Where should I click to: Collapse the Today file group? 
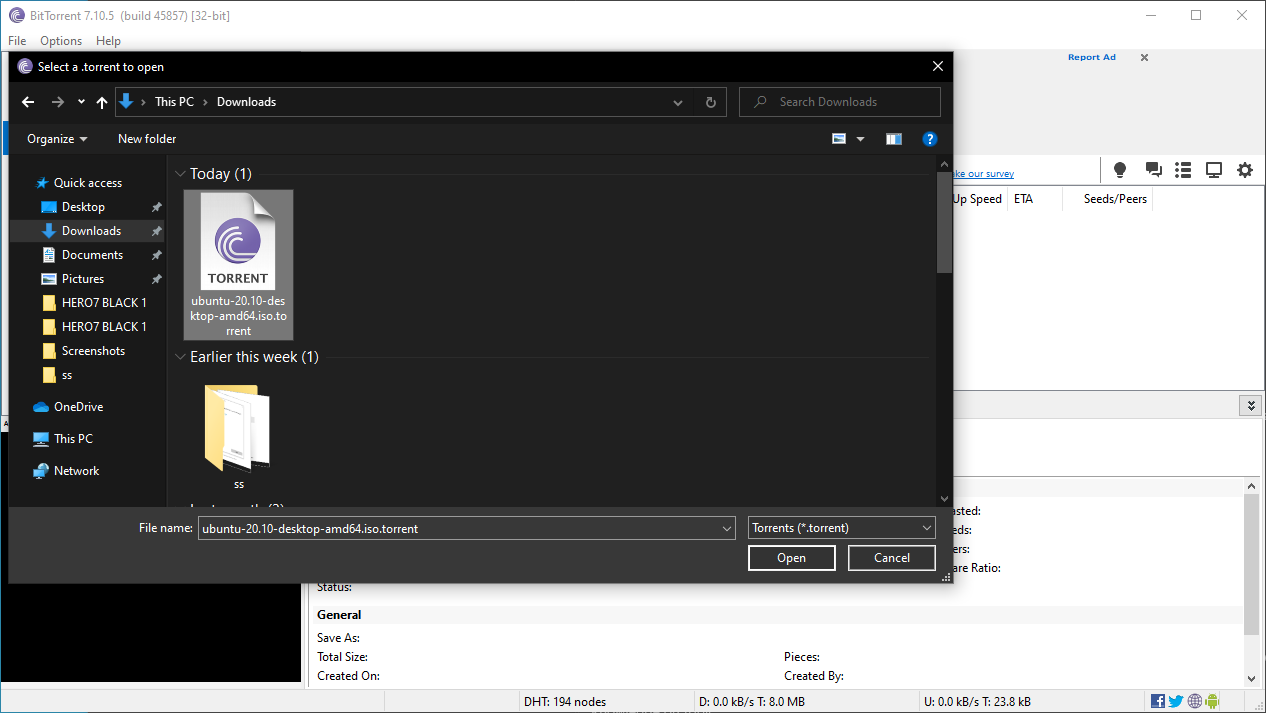[180, 174]
